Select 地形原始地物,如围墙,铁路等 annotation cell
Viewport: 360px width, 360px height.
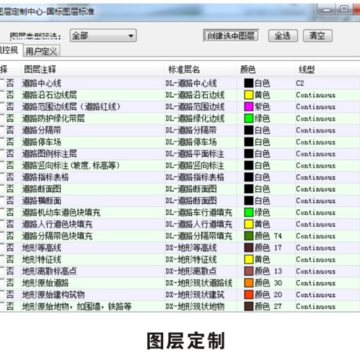point(77,306)
